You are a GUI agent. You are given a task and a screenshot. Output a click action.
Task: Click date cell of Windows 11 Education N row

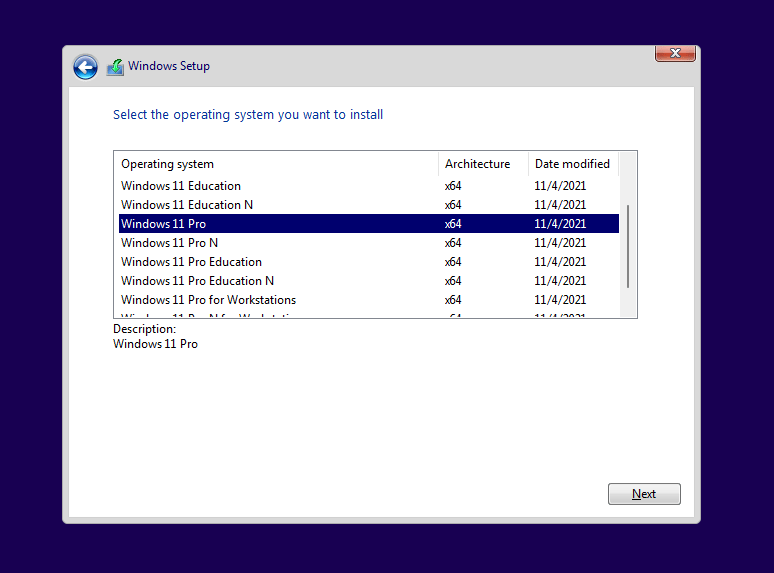pyautogui.click(x=560, y=205)
